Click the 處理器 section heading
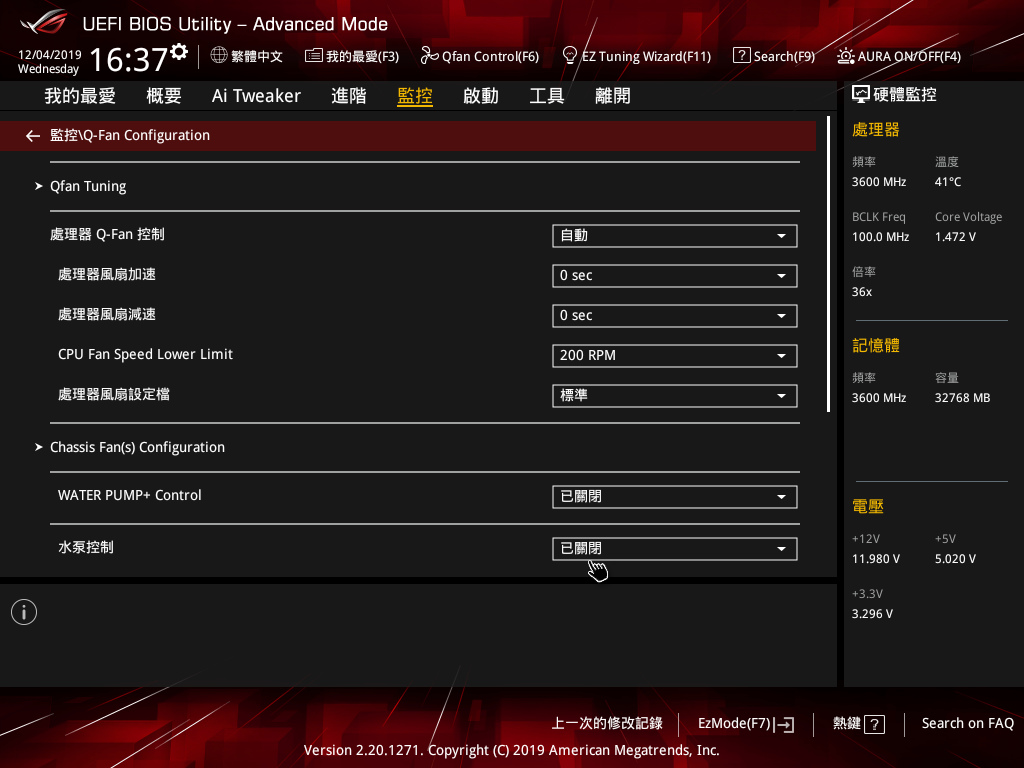The height and width of the screenshot is (768, 1024). tap(876, 130)
